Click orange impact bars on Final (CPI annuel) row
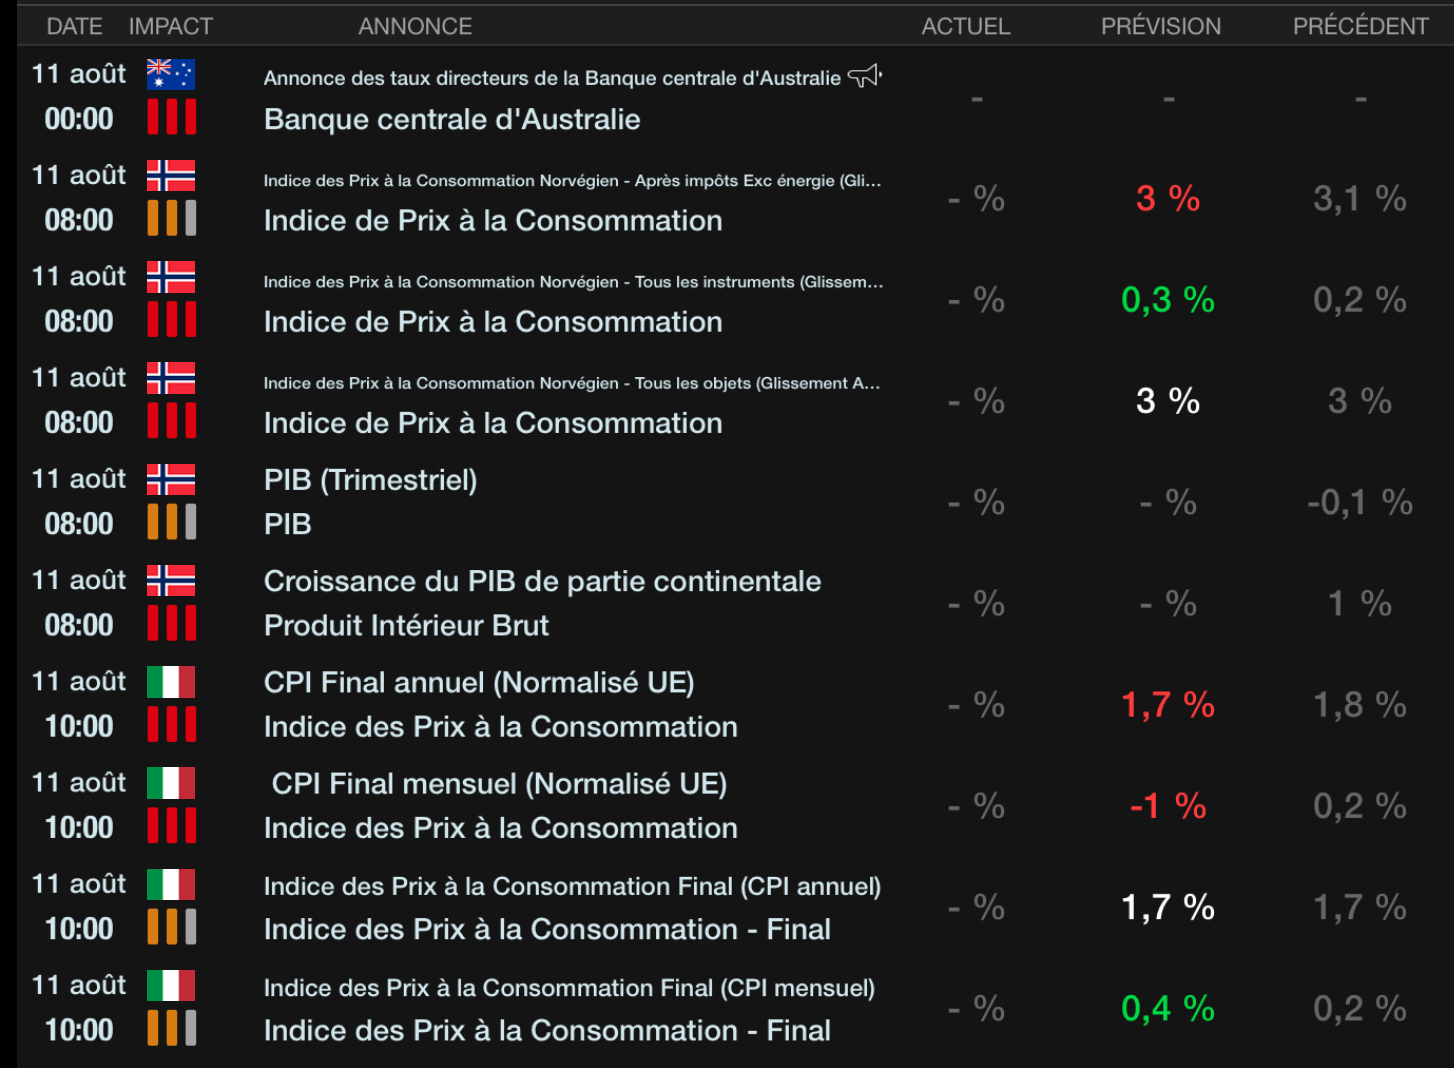Image resolution: width=1454 pixels, height=1068 pixels. tap(171, 927)
